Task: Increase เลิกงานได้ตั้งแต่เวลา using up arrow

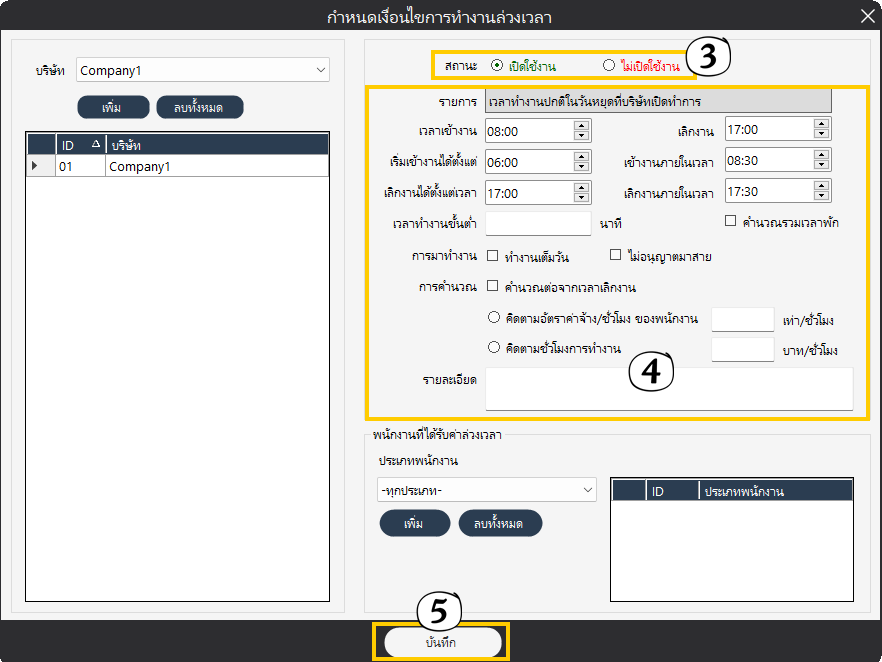Action: click(x=581, y=187)
